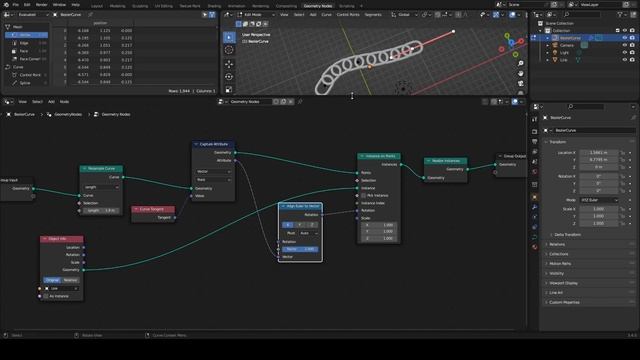Select Edge domain in spreadsheet sidebar
This screenshot has height=360, width=640.
coord(27,43)
